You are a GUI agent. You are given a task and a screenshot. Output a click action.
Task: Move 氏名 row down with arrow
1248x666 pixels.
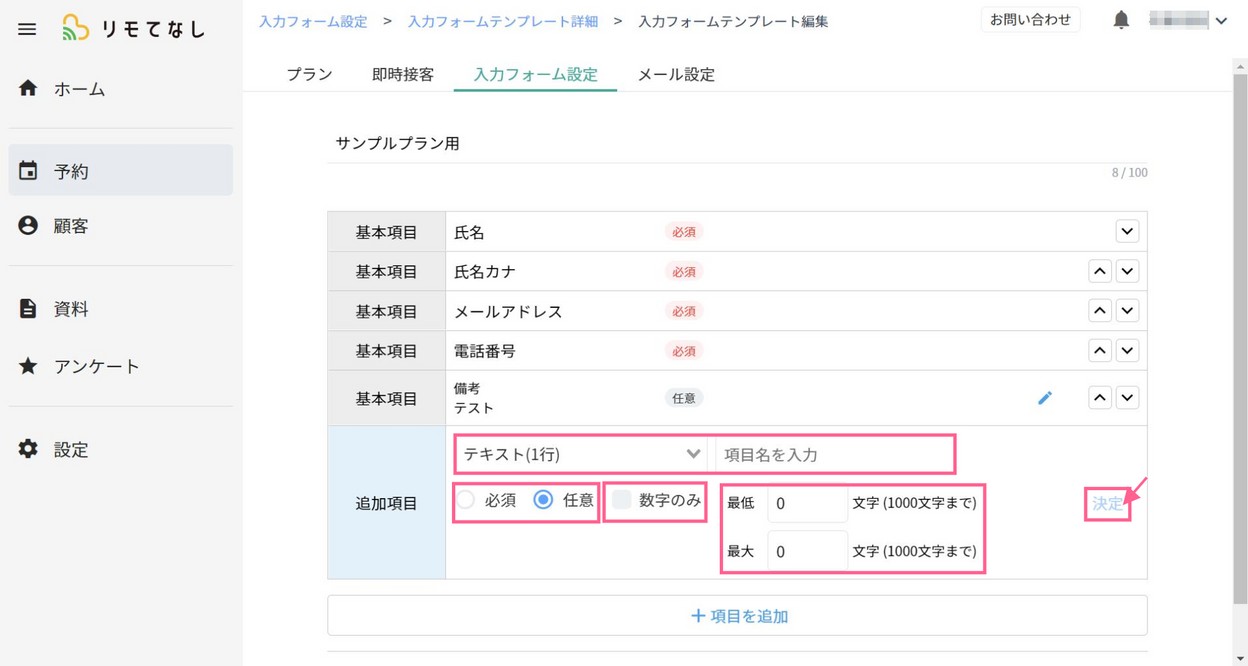click(x=1127, y=231)
